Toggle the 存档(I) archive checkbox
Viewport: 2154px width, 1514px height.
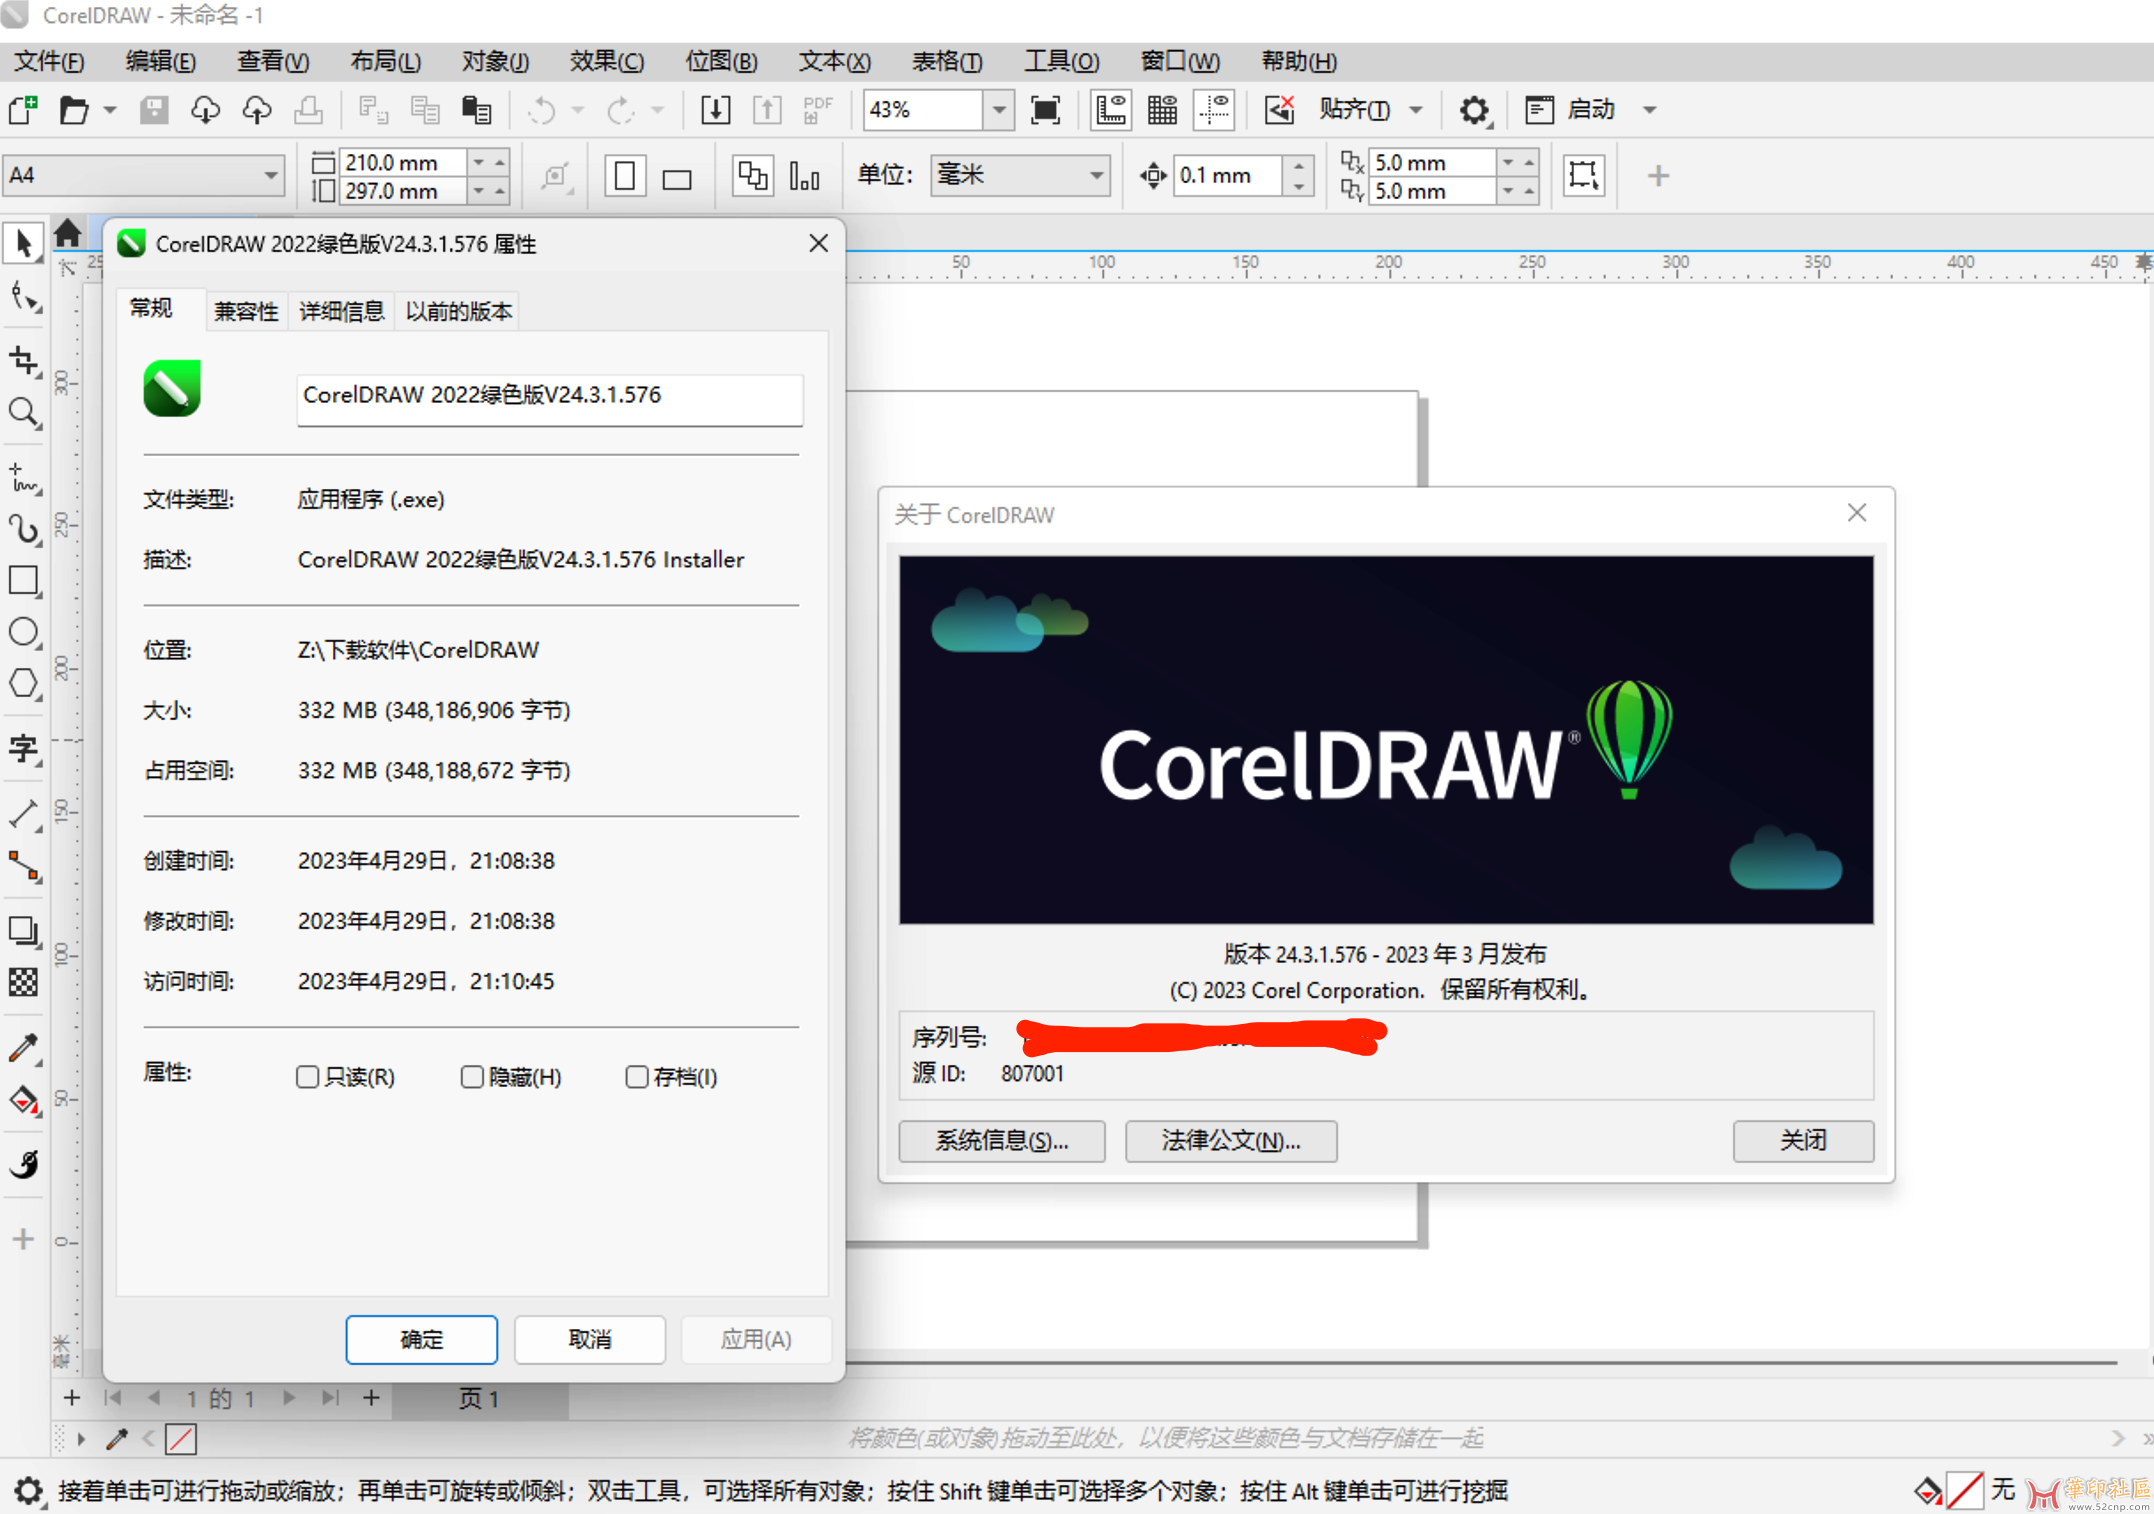[636, 1077]
